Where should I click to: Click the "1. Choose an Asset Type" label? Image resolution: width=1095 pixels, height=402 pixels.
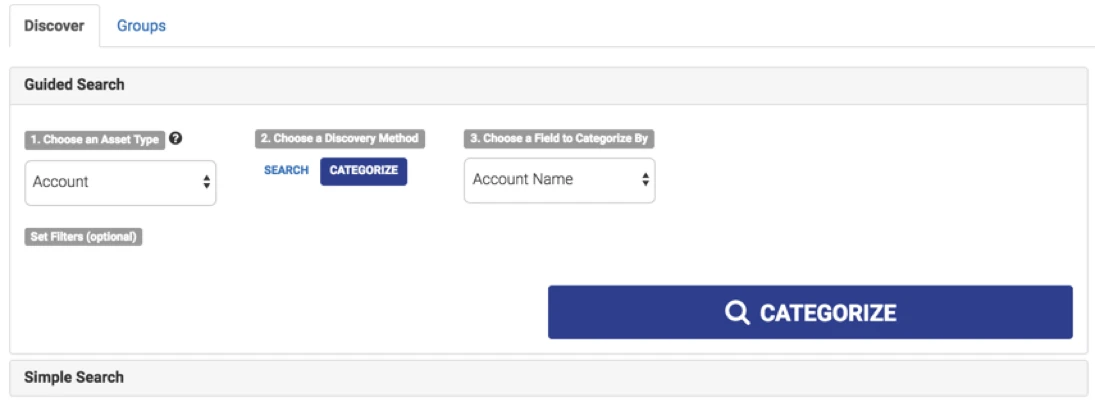94,140
